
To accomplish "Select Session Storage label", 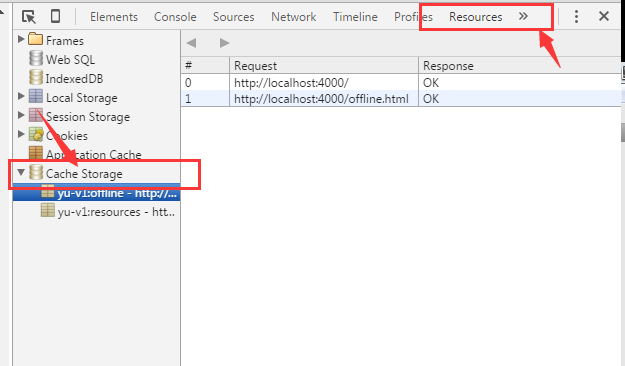I will click(x=88, y=117).
